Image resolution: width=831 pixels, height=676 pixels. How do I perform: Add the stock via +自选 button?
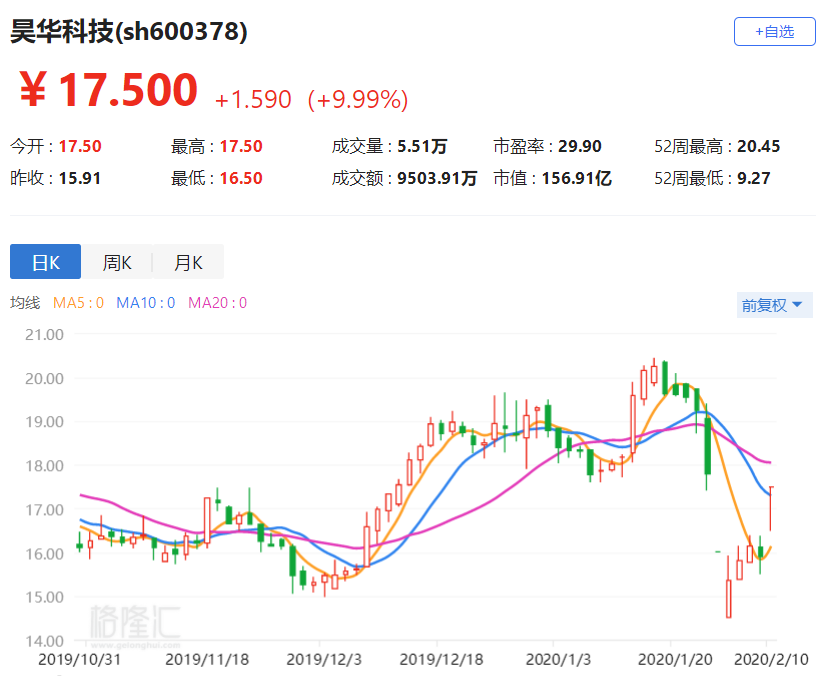click(x=774, y=32)
